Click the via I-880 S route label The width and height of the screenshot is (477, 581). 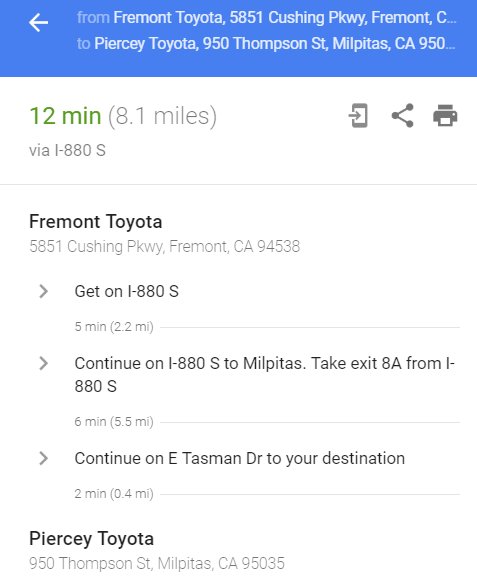coord(67,150)
